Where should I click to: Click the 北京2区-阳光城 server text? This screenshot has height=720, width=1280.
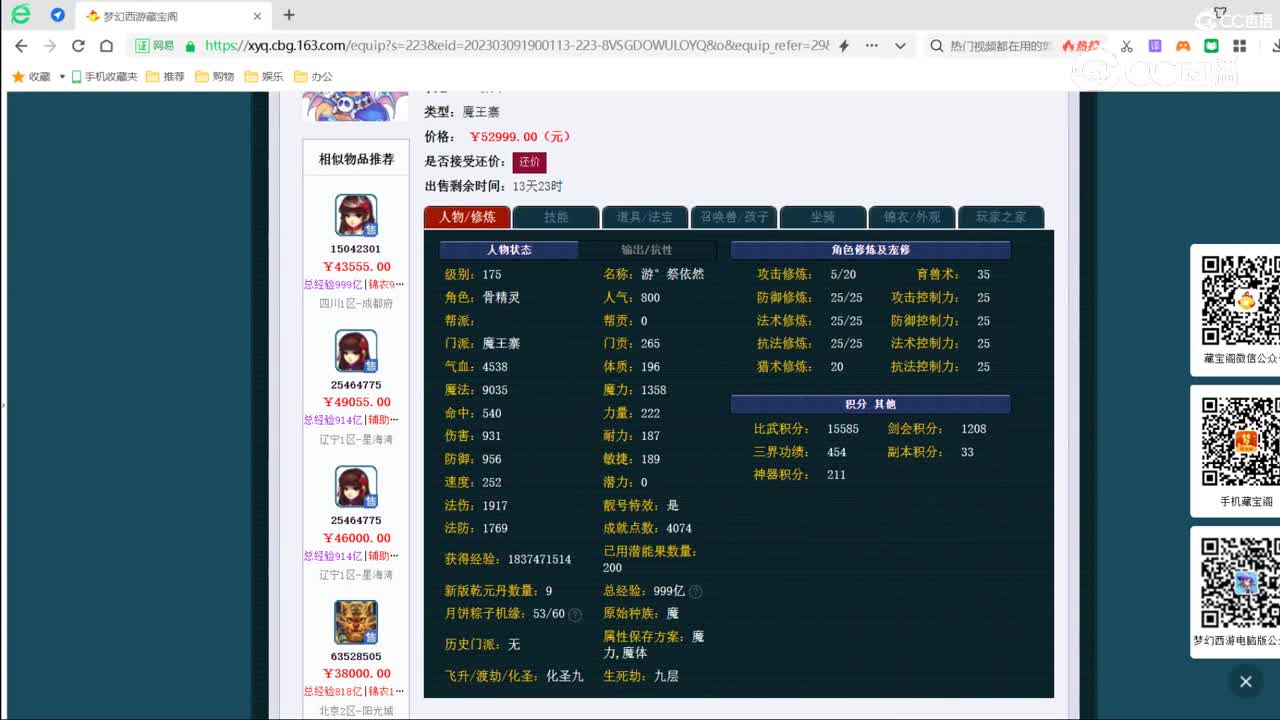[356, 711]
